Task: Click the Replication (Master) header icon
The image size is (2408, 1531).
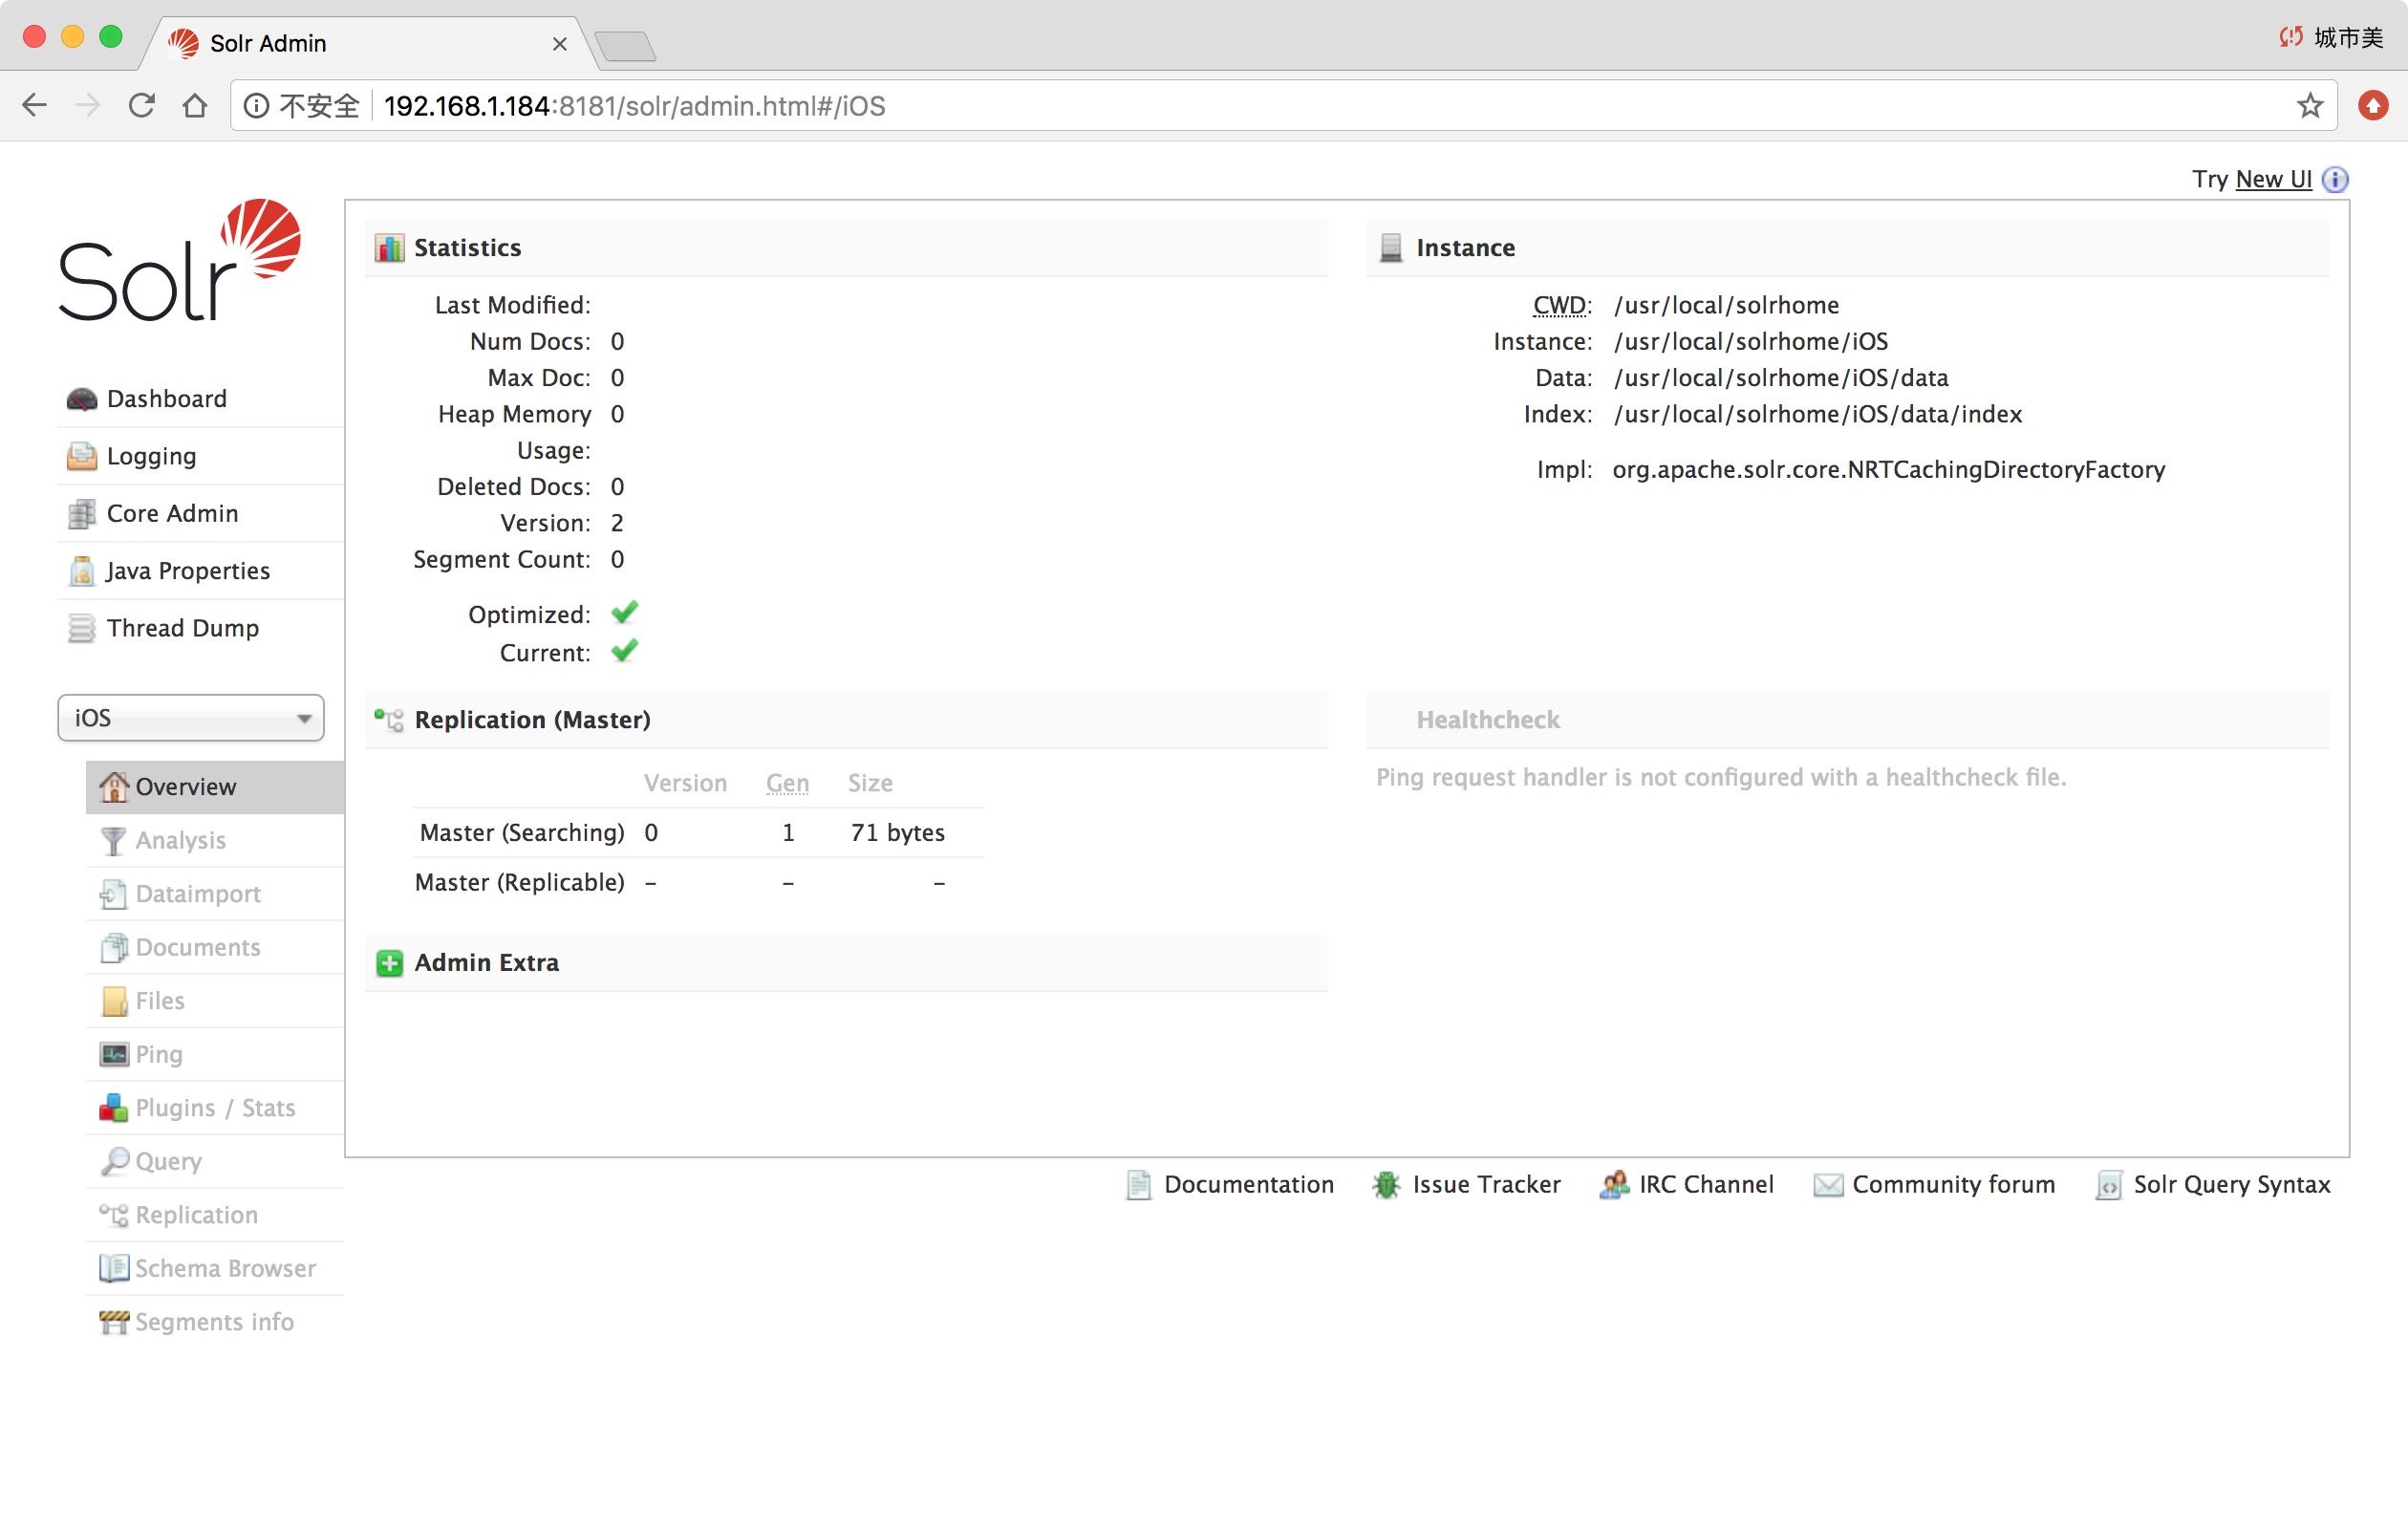Action: tap(389, 720)
